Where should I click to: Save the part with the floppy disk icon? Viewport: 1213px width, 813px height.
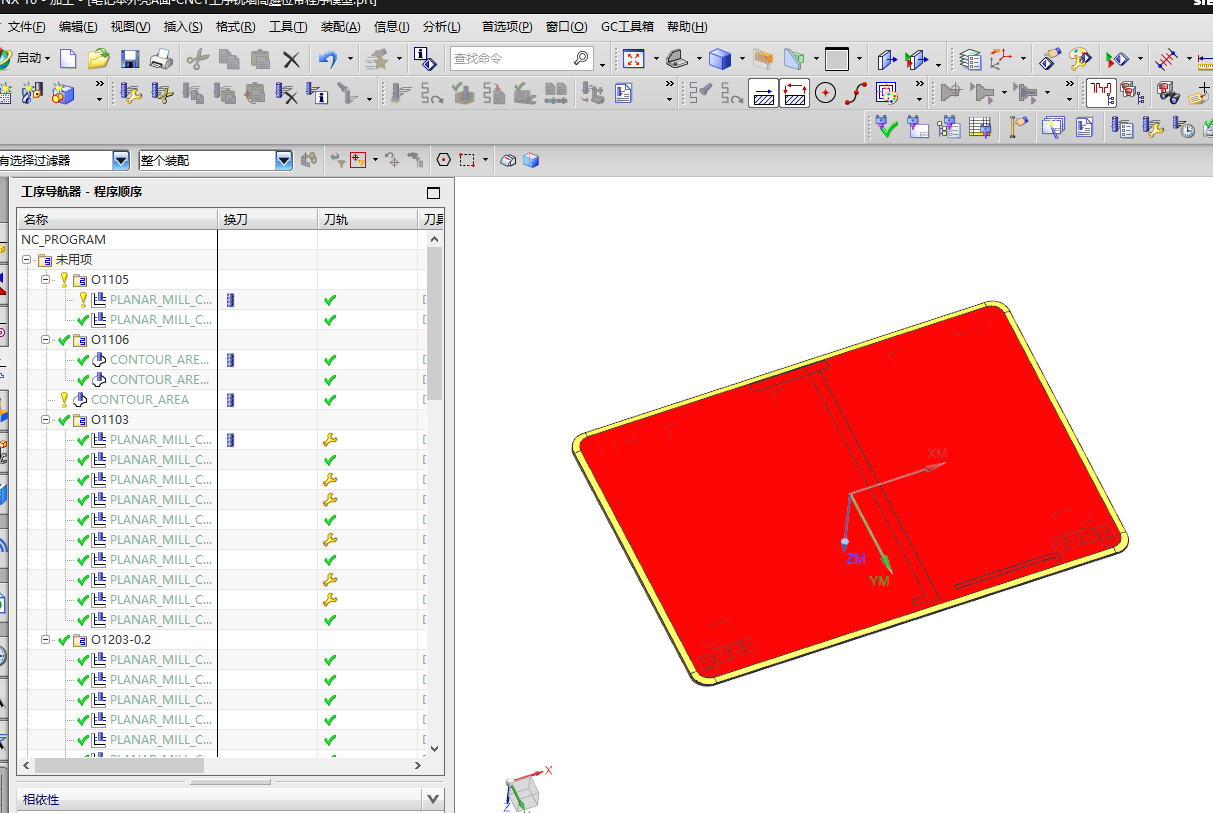point(130,59)
